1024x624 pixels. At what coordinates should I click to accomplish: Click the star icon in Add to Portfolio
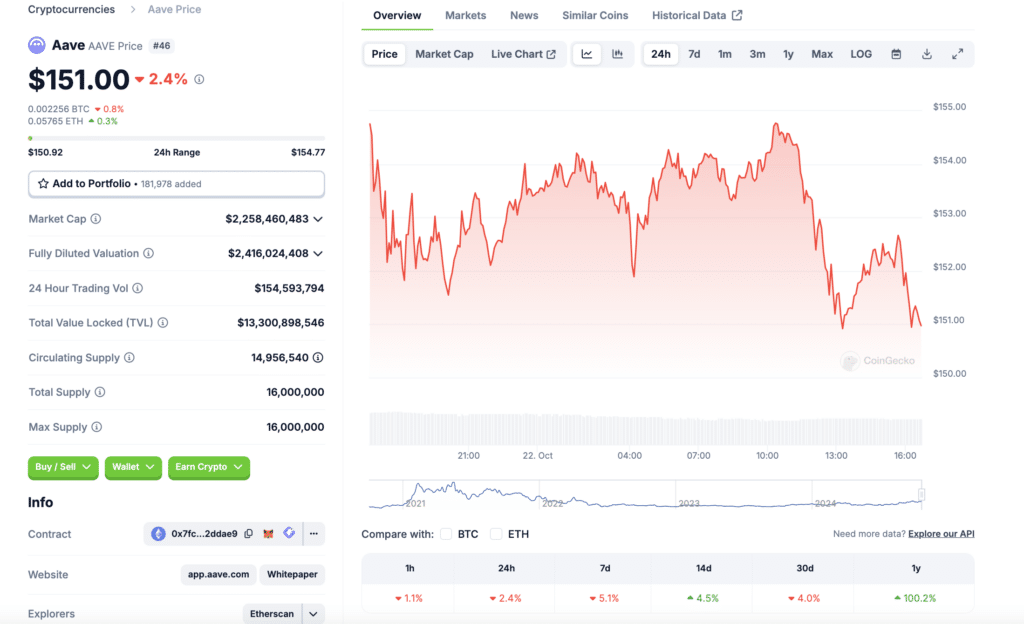[x=43, y=183]
